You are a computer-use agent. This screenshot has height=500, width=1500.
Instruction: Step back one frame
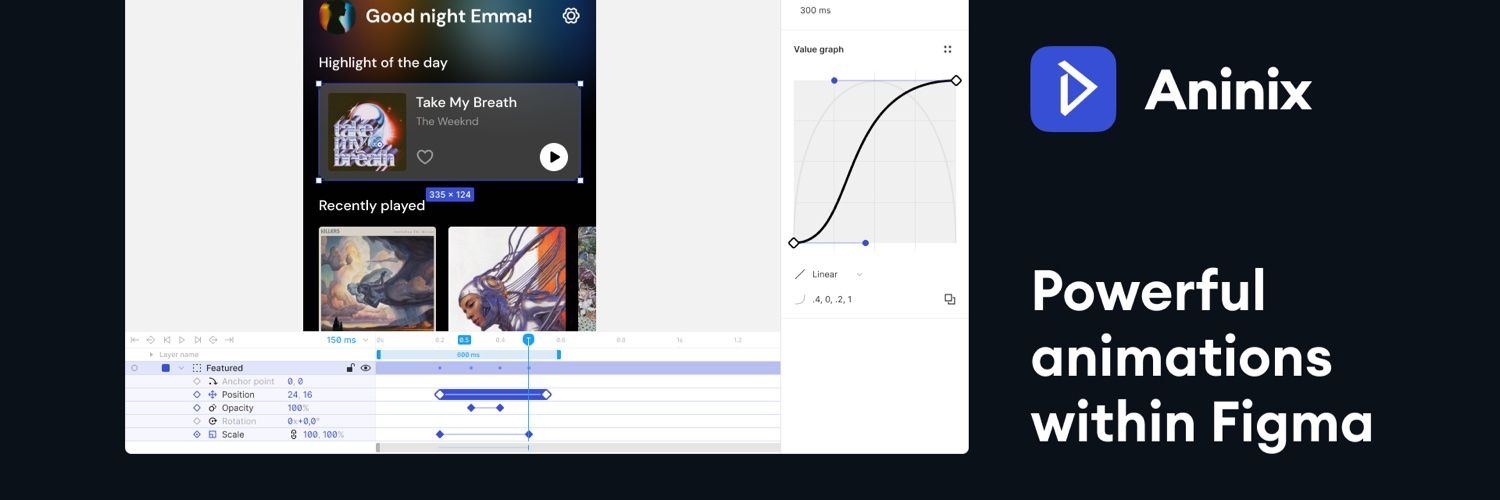pos(167,340)
